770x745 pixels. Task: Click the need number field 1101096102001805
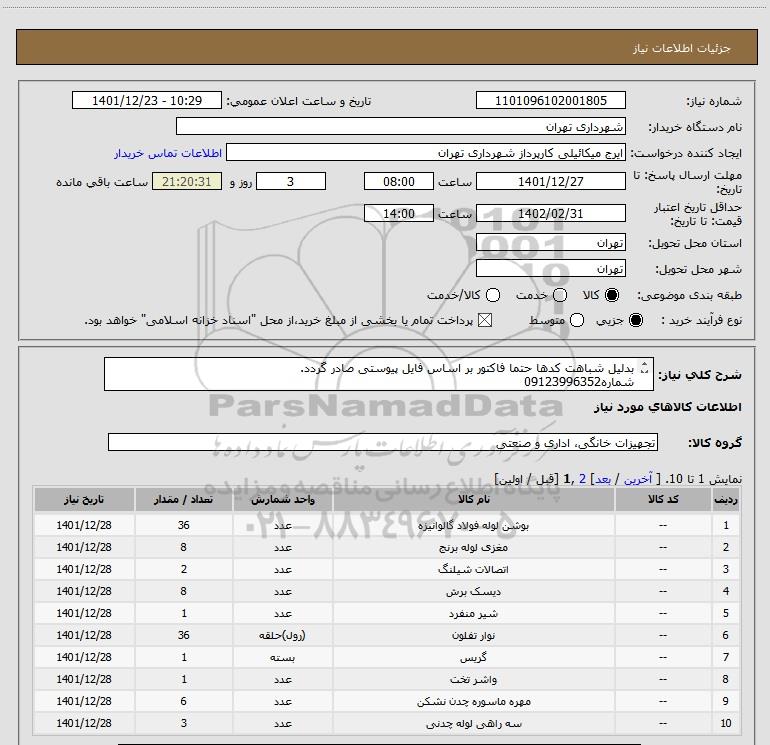[550, 101]
